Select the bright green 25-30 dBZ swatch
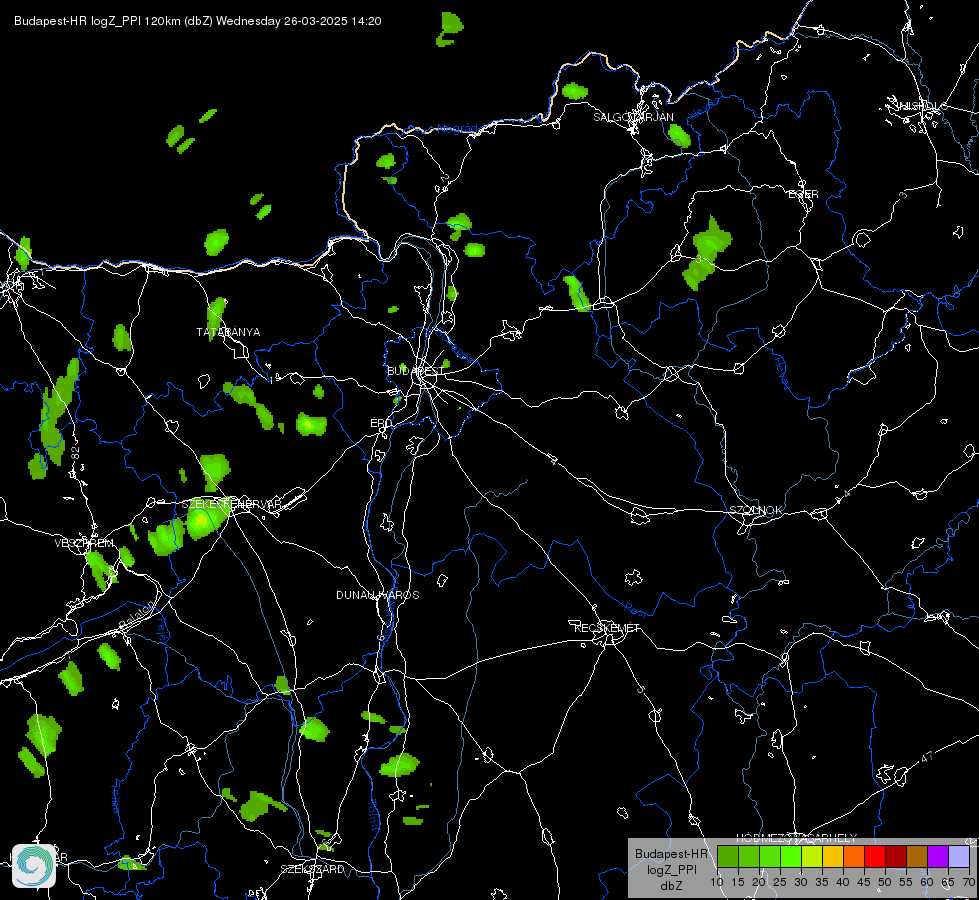 [791, 856]
